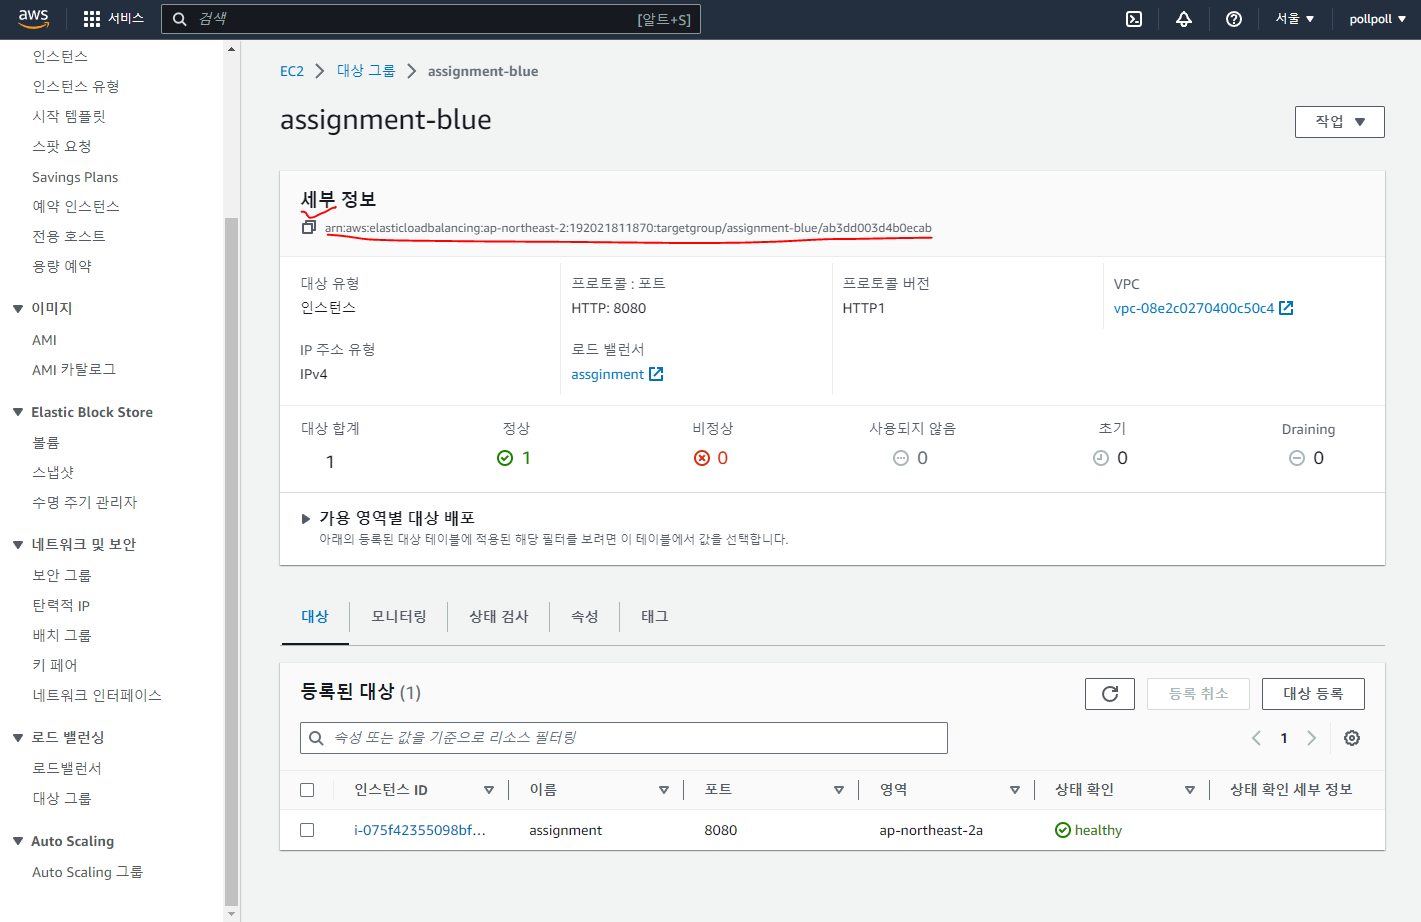1421x922 pixels.
Task: Click the top search field
Action: click(431, 19)
